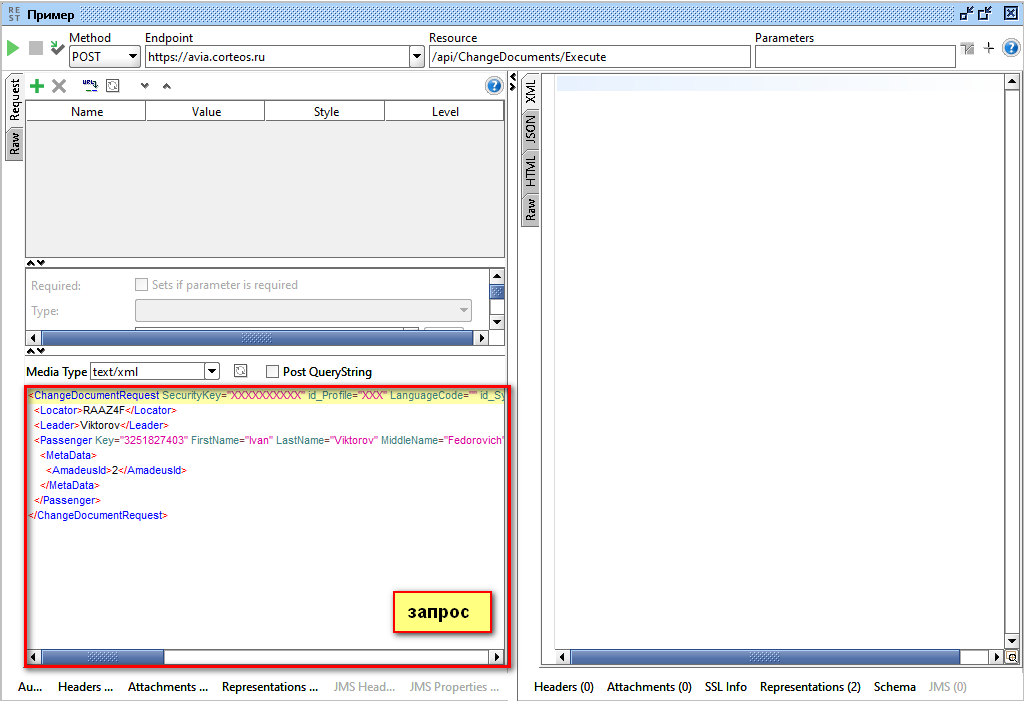Screen dimensions: 1024x701
Task: Click the Representations (2) response tab
Action: tap(810, 687)
